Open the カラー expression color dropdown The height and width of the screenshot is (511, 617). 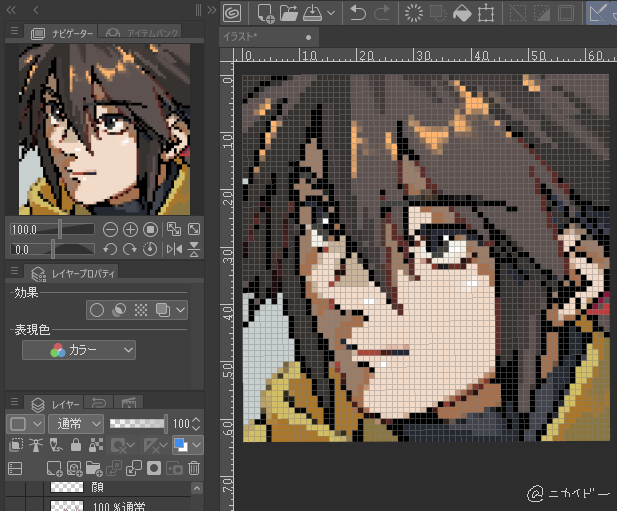(x=79, y=350)
